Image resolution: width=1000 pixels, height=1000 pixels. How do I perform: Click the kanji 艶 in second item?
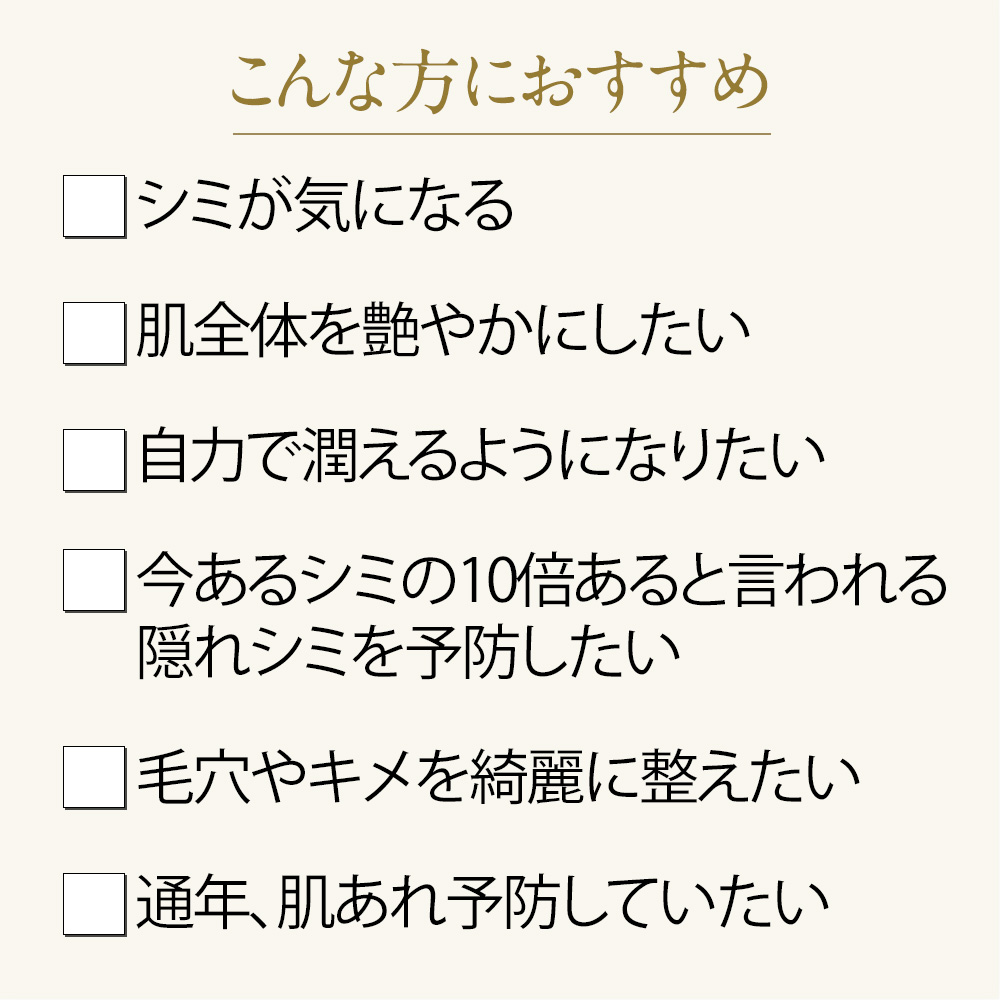[389, 330]
